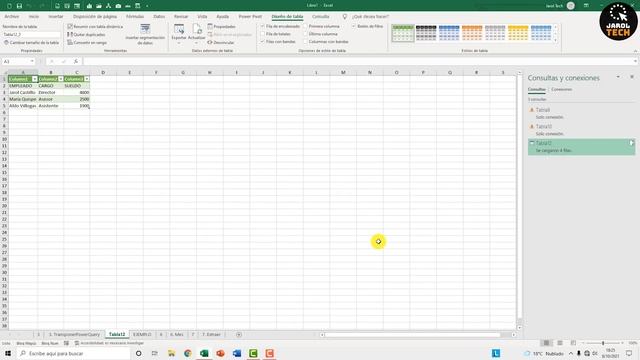Click Quitar duplicados

86,35
